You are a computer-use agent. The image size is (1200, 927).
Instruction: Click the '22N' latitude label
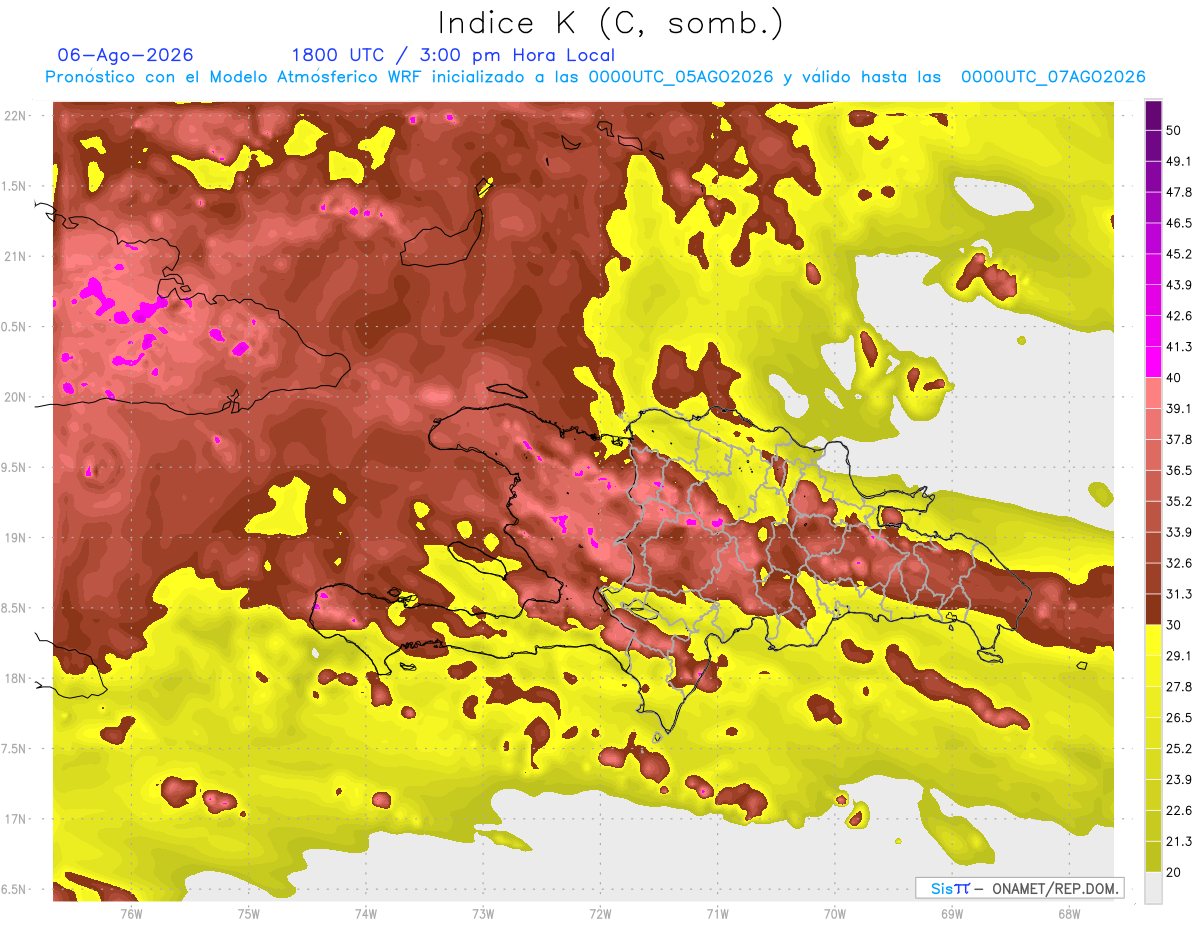point(17,116)
